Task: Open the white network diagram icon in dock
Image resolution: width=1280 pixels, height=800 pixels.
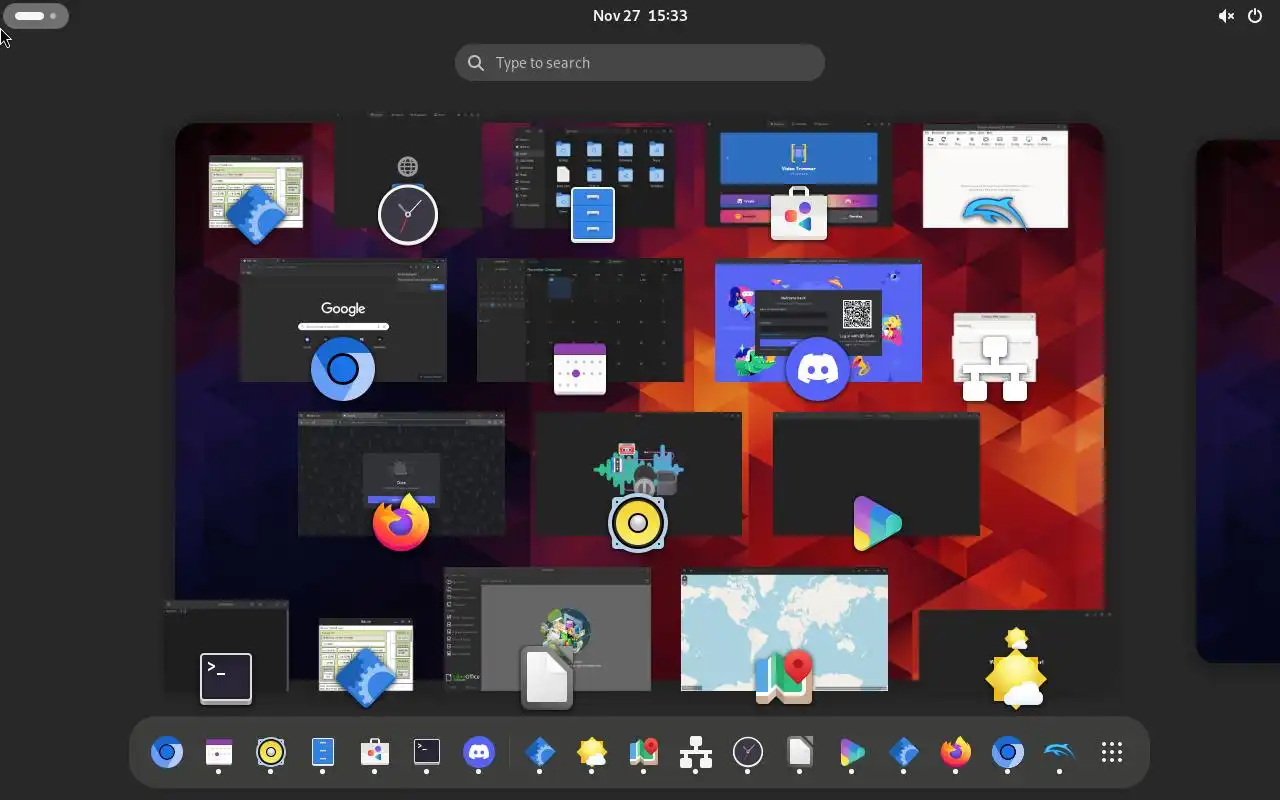Action: pyautogui.click(x=696, y=752)
